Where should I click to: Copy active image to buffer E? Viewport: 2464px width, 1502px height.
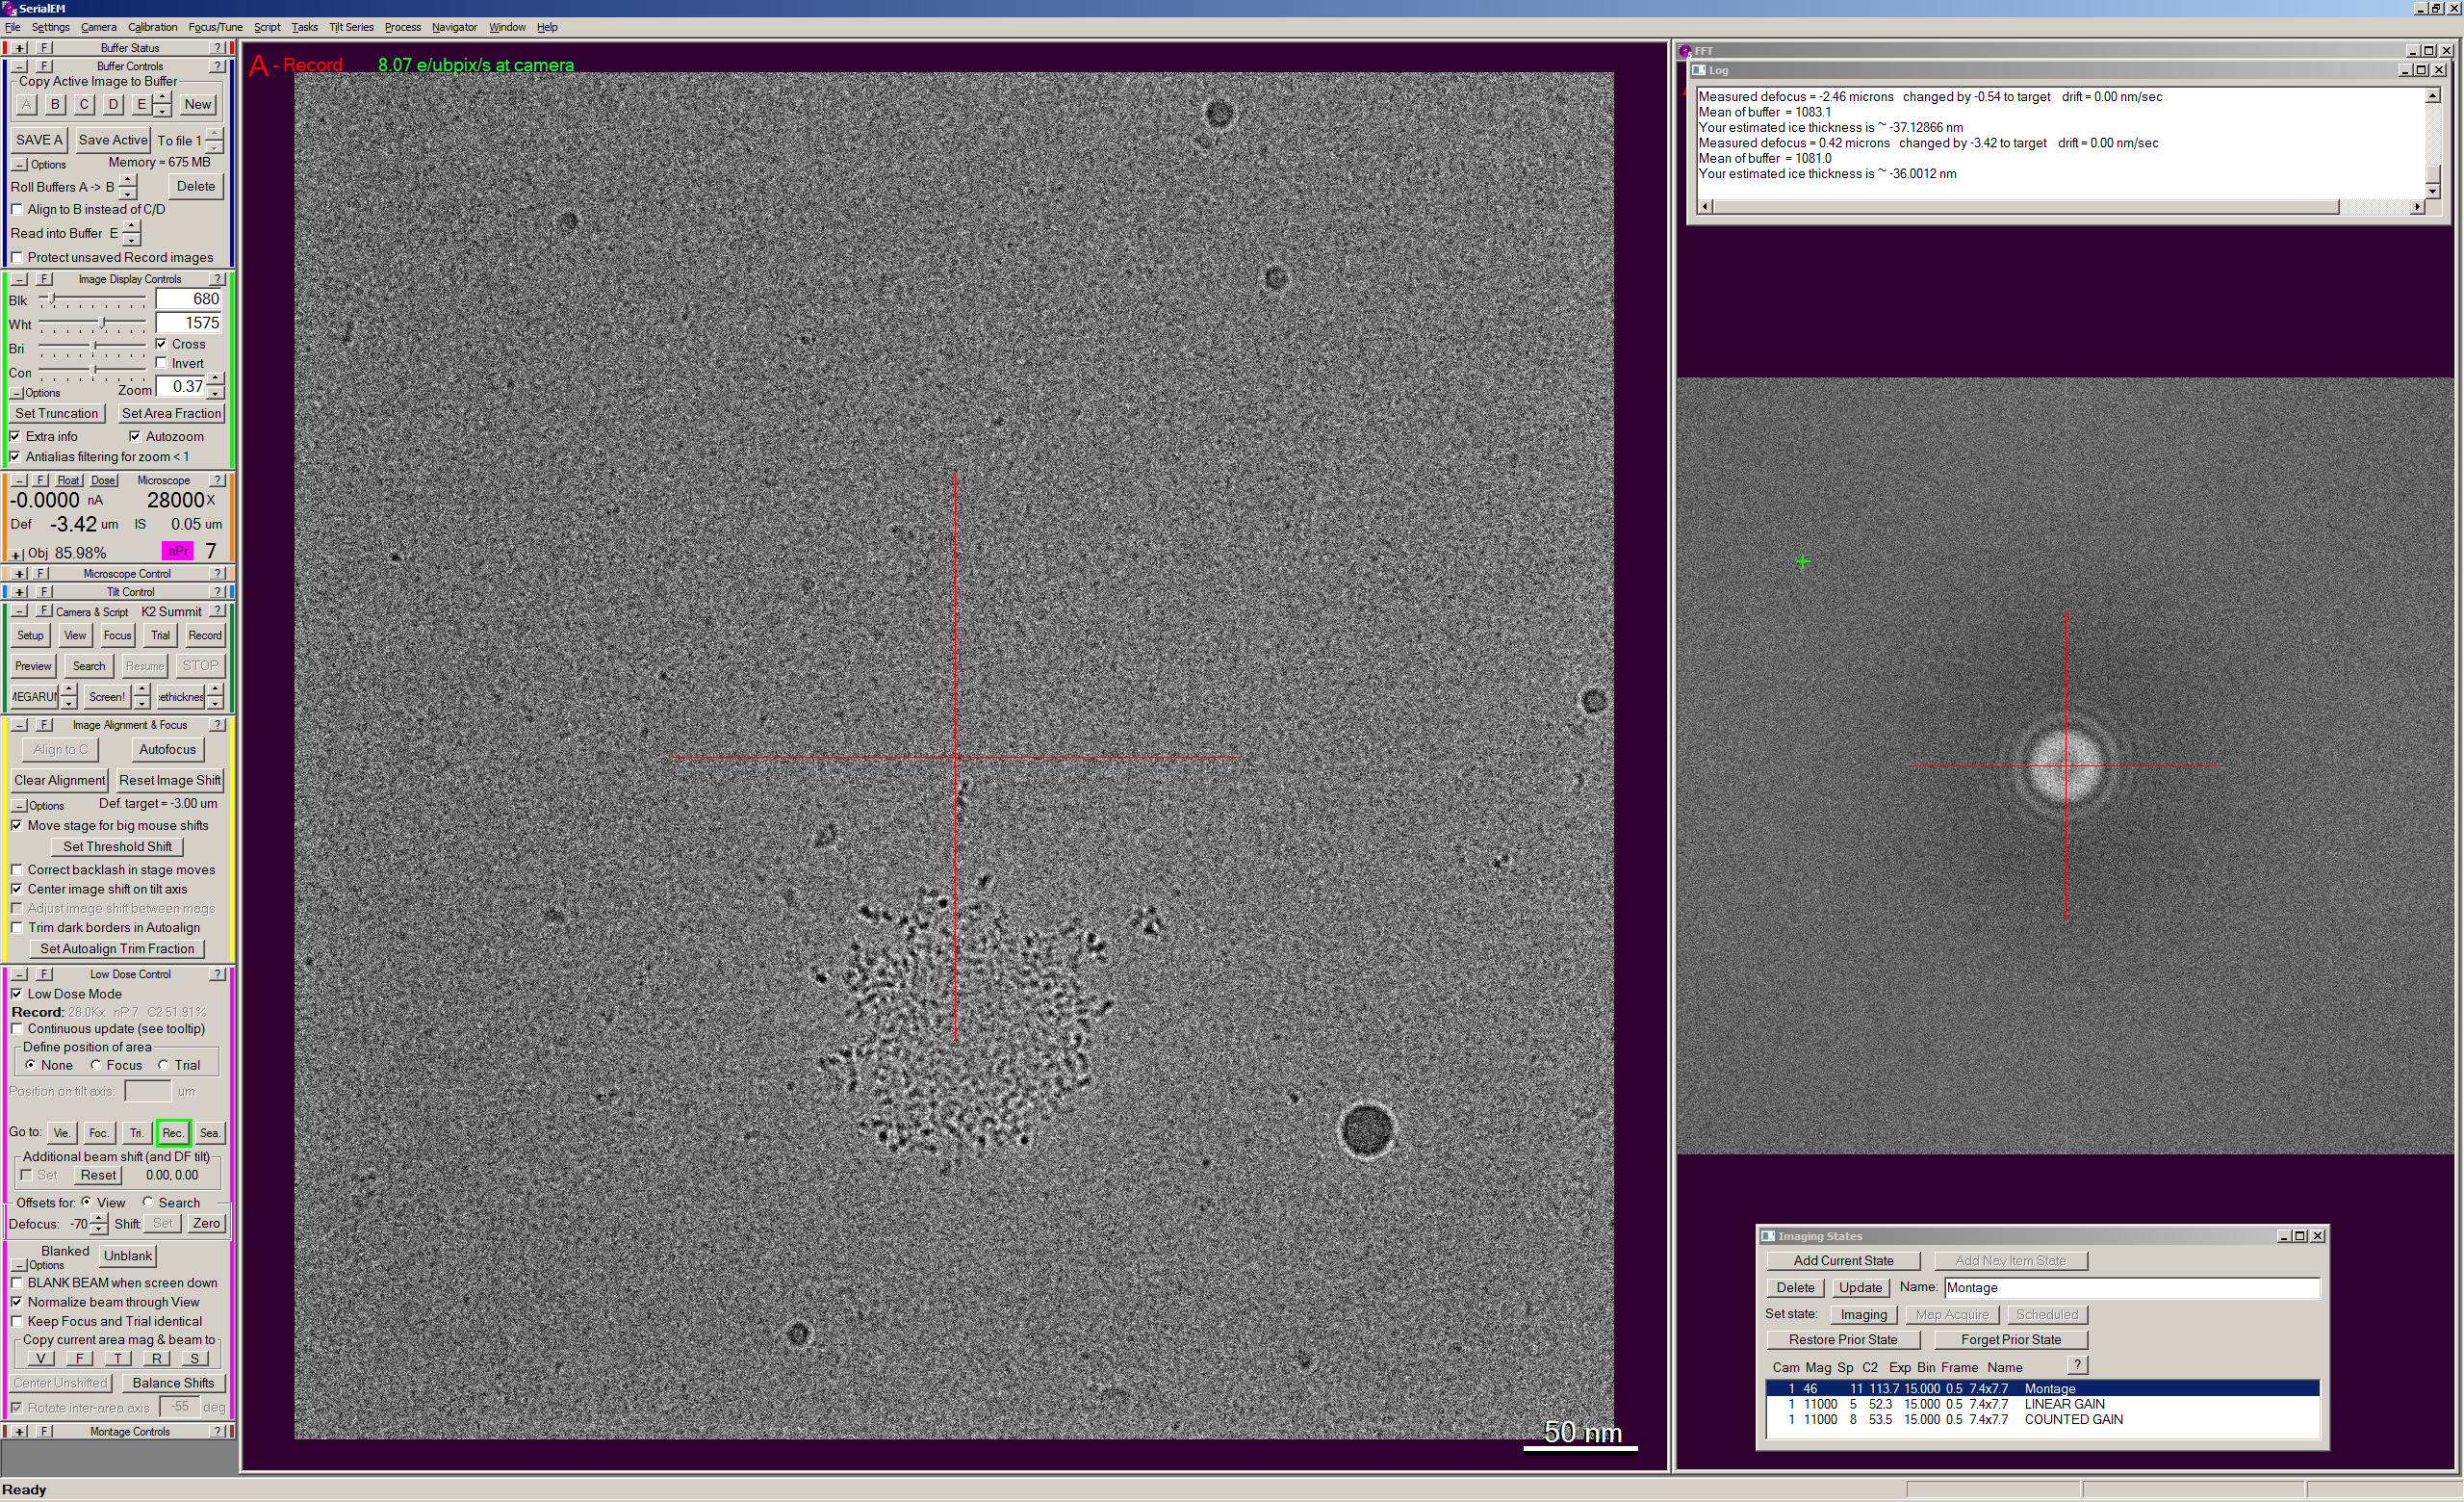click(141, 104)
